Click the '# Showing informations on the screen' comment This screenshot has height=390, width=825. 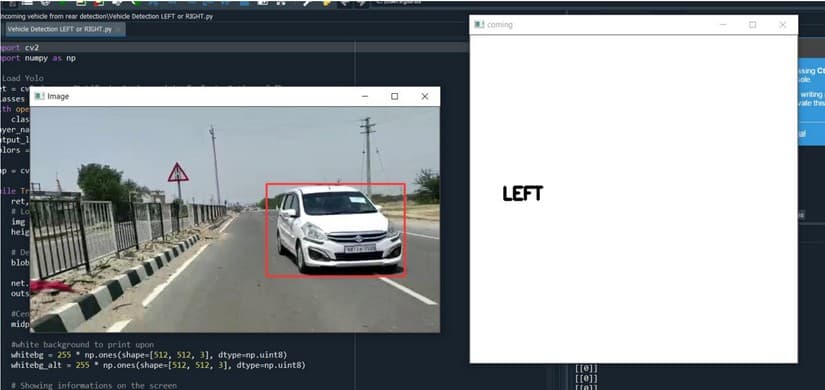pos(94,385)
